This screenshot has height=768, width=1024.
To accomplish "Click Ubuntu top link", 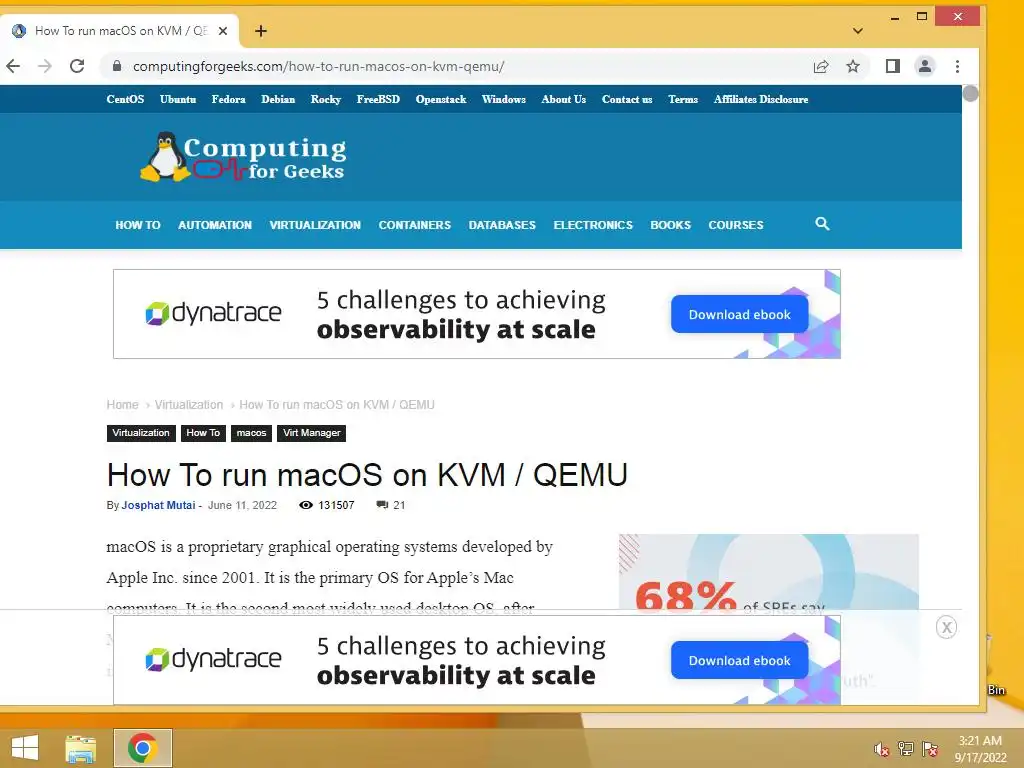I will (x=178, y=99).
